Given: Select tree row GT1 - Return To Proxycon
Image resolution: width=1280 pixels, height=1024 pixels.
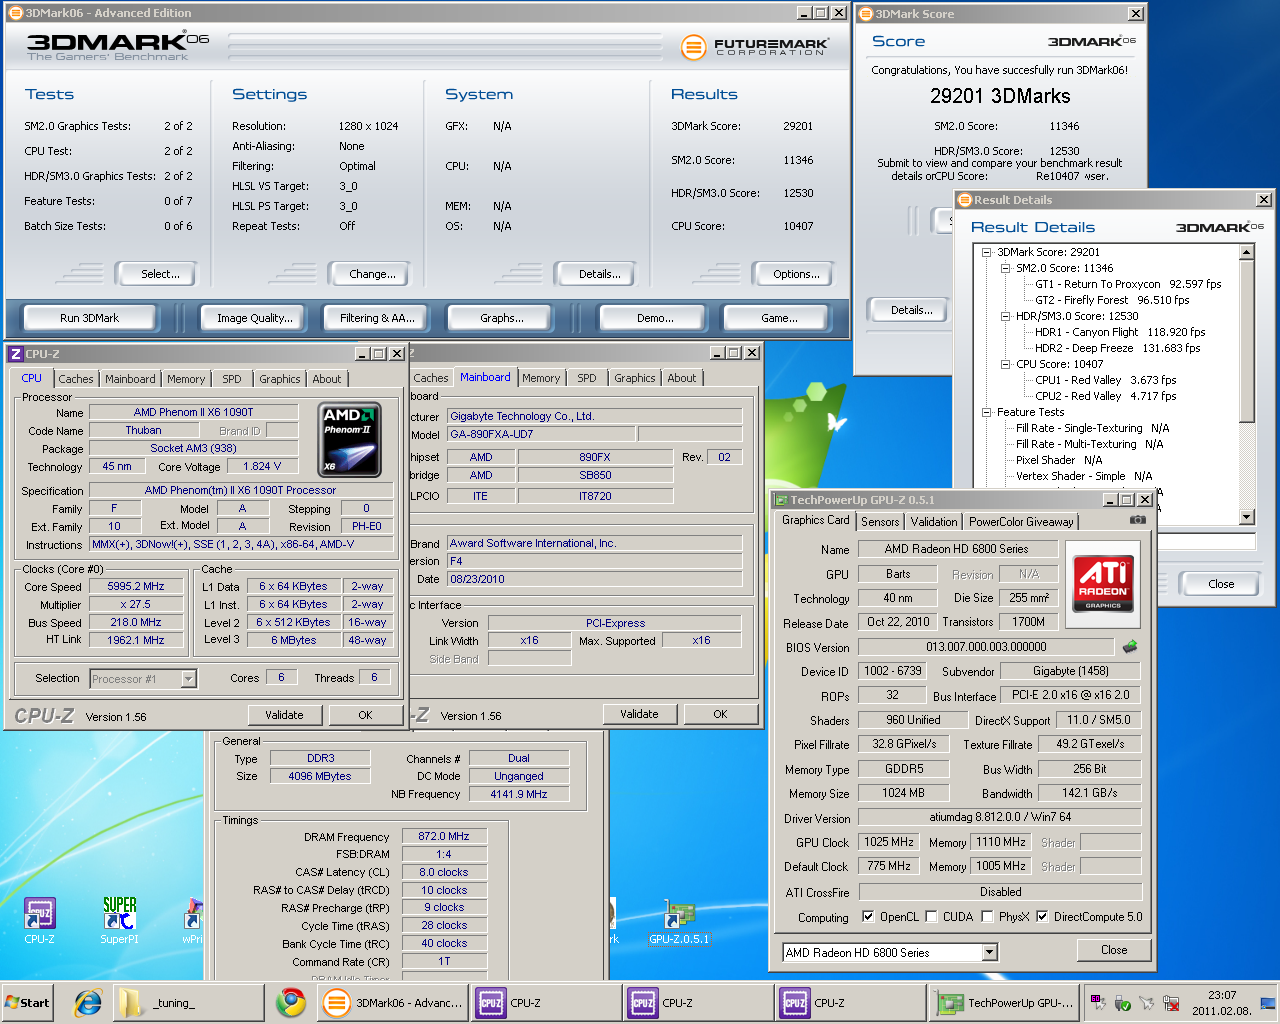Looking at the screenshot, I should 1128,284.
